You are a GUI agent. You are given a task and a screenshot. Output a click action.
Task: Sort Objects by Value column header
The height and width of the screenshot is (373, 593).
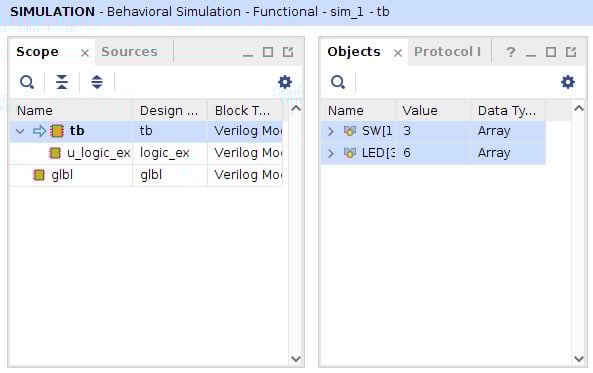click(x=433, y=110)
